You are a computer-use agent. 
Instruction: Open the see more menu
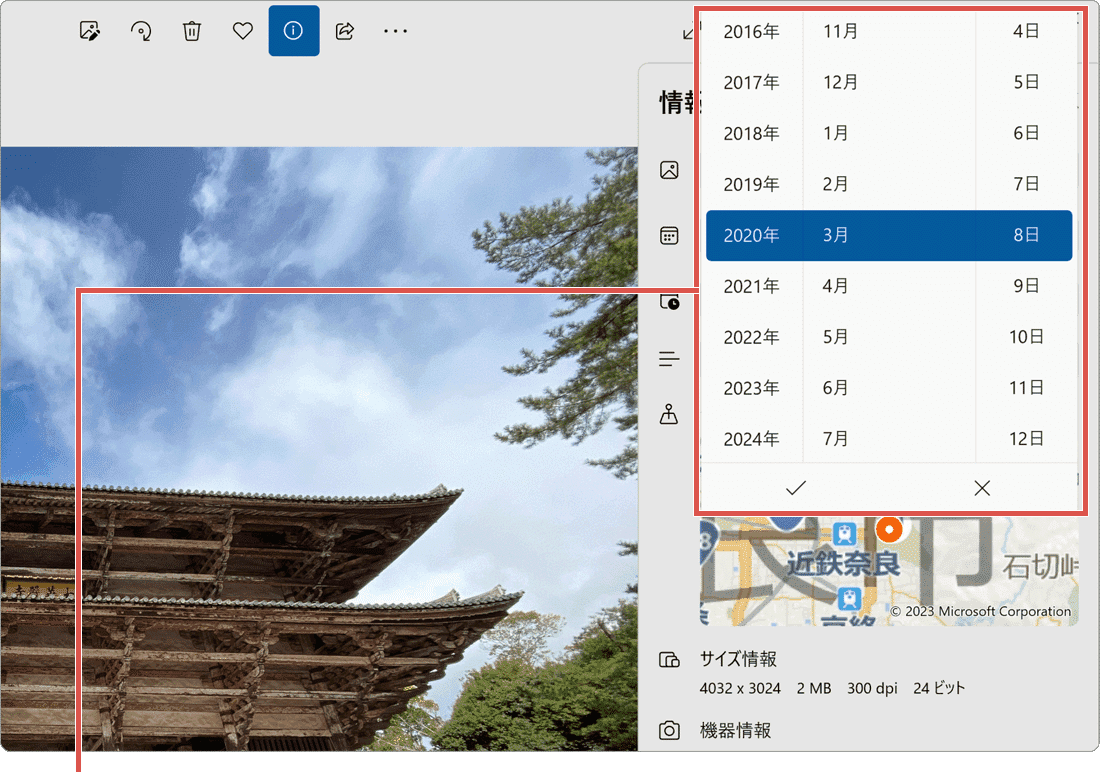click(x=395, y=31)
